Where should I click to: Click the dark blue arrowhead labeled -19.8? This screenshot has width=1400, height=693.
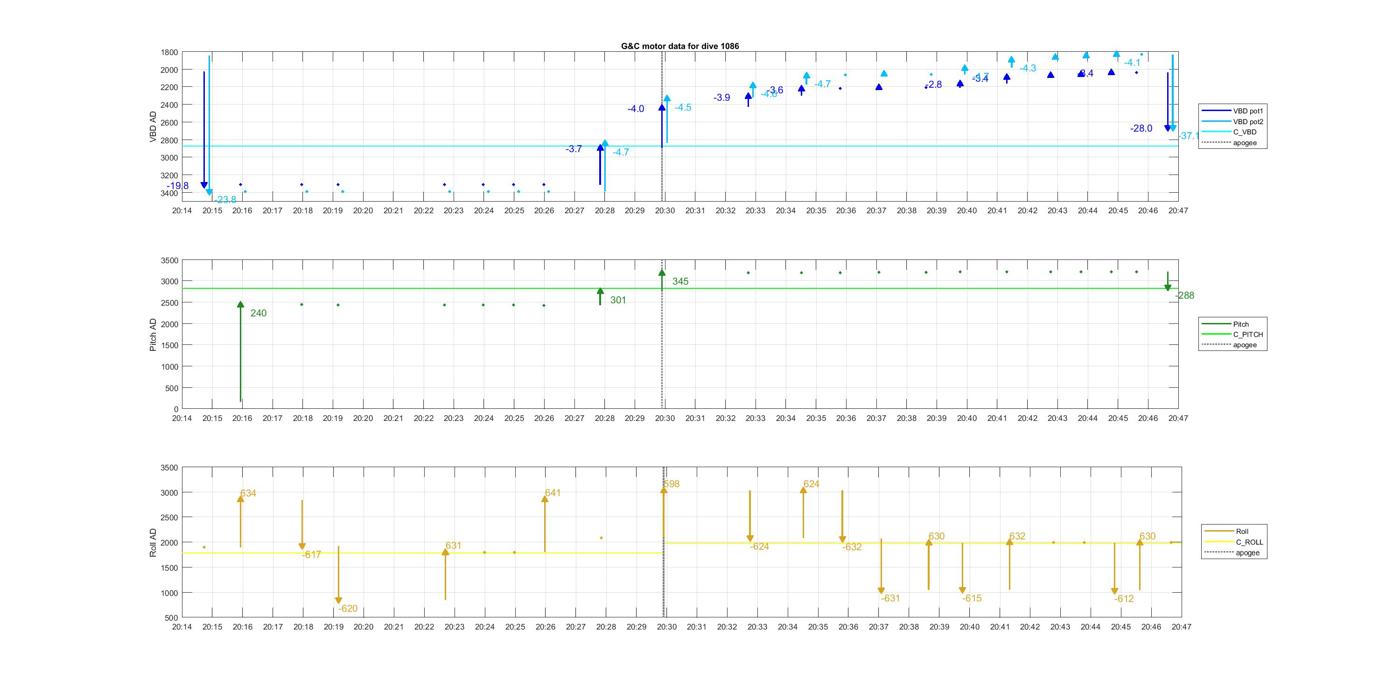[x=204, y=185]
